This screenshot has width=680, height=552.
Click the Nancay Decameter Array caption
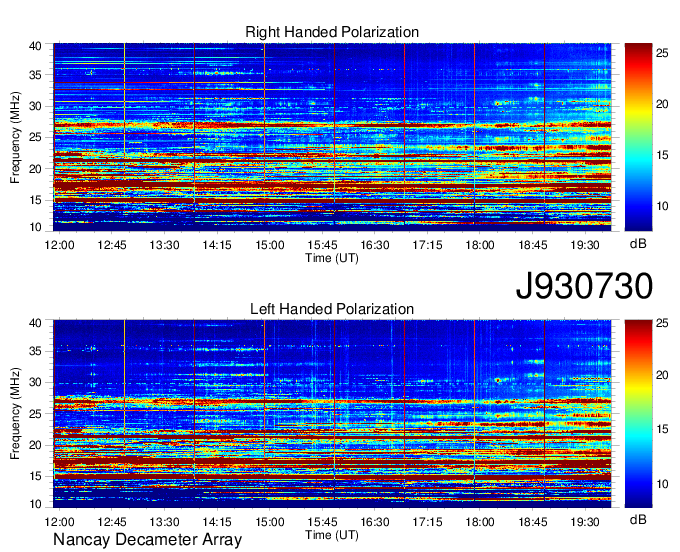pos(147,540)
